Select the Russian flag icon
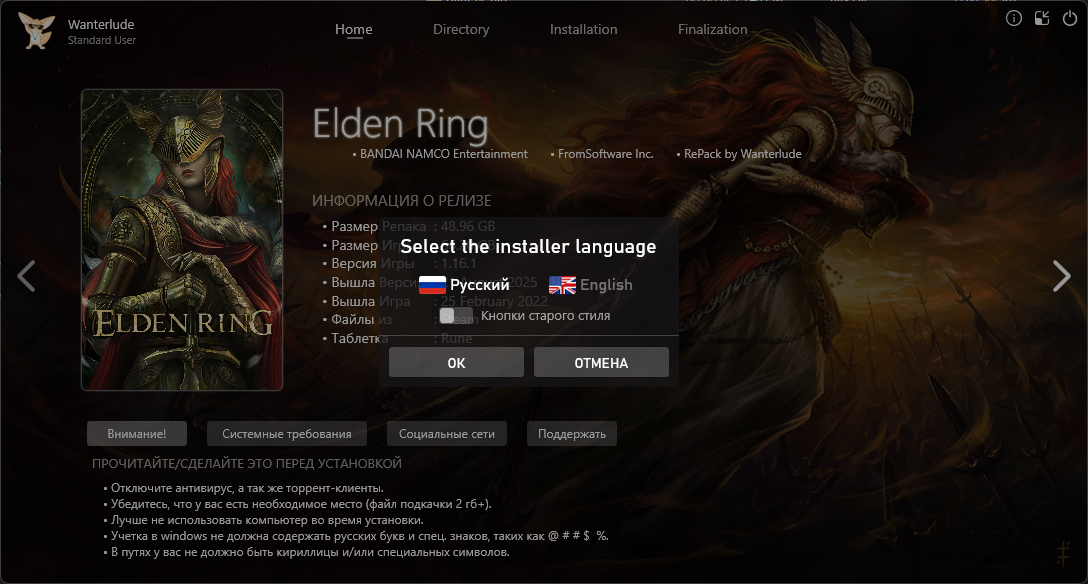 [432, 285]
